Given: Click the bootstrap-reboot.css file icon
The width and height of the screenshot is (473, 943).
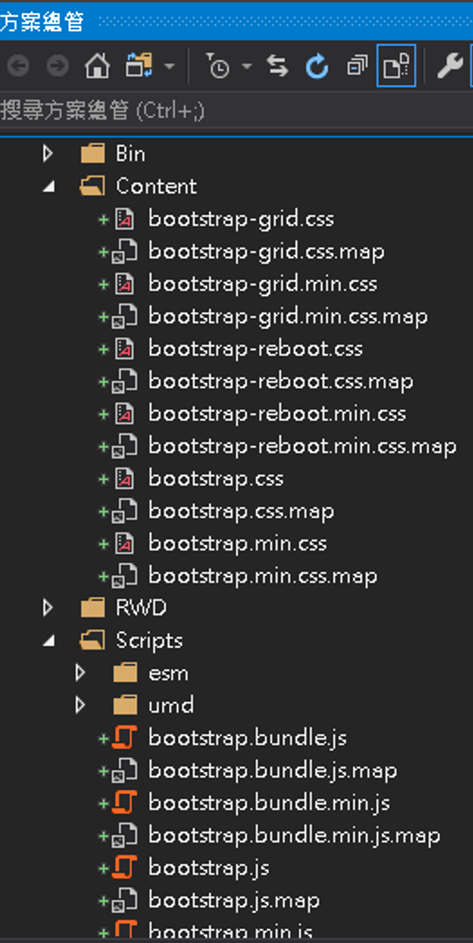Looking at the screenshot, I should [x=124, y=349].
